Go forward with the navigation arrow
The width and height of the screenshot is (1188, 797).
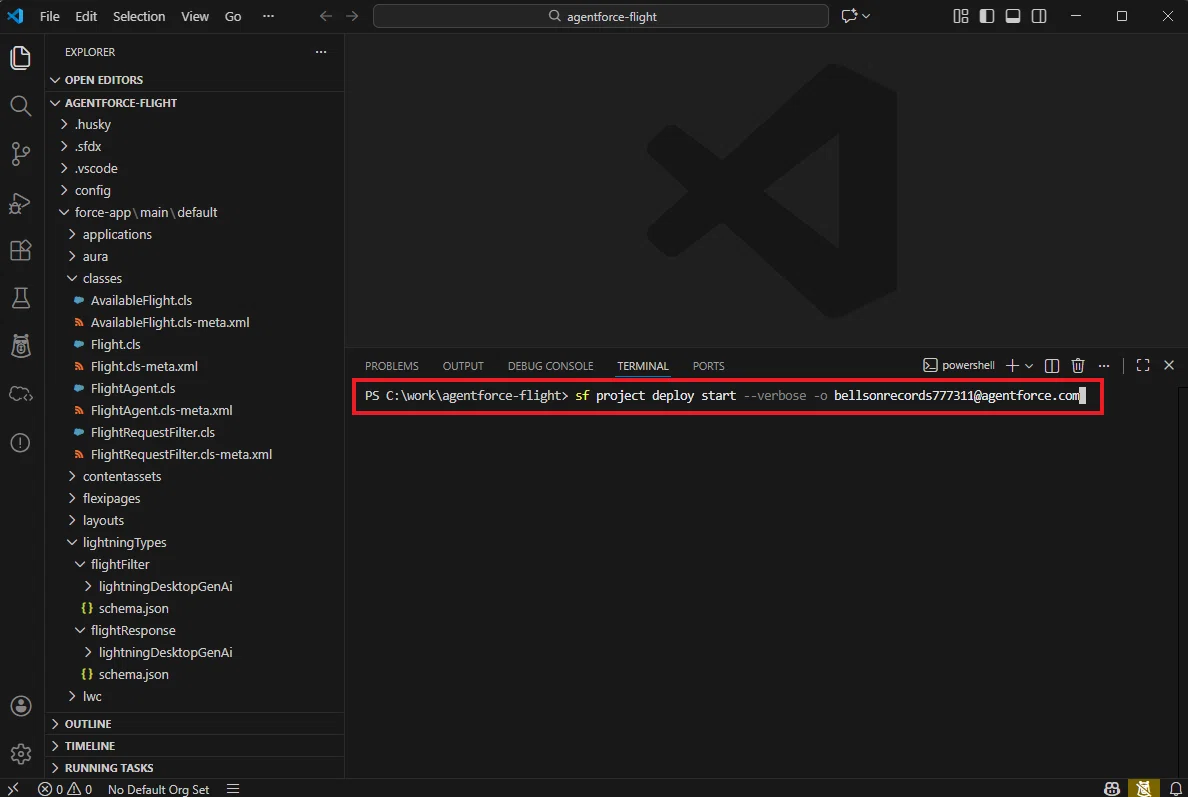pos(352,16)
